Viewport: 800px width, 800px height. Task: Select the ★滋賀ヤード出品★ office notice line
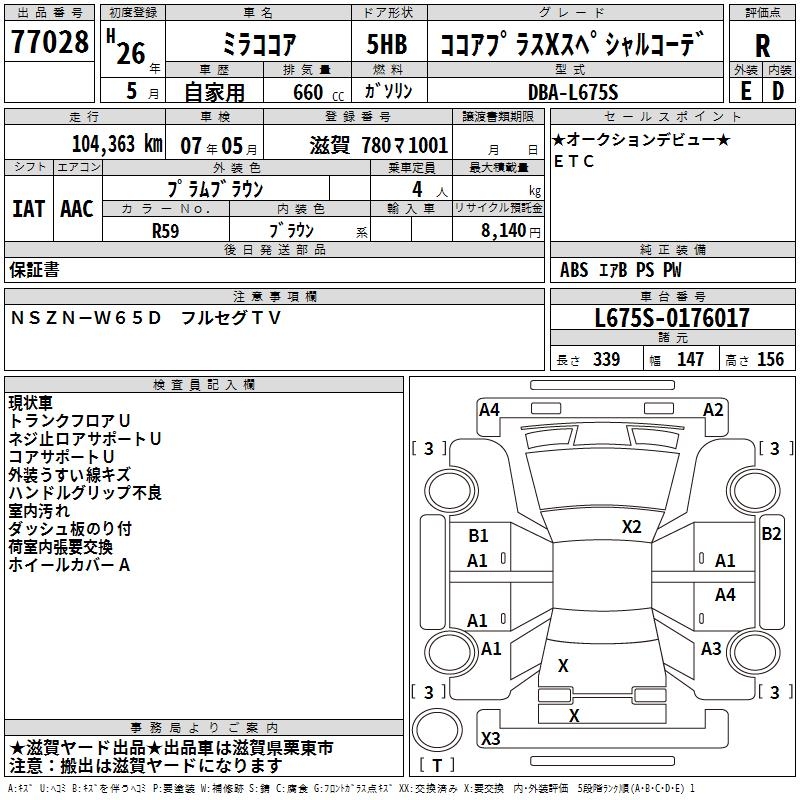[171, 748]
